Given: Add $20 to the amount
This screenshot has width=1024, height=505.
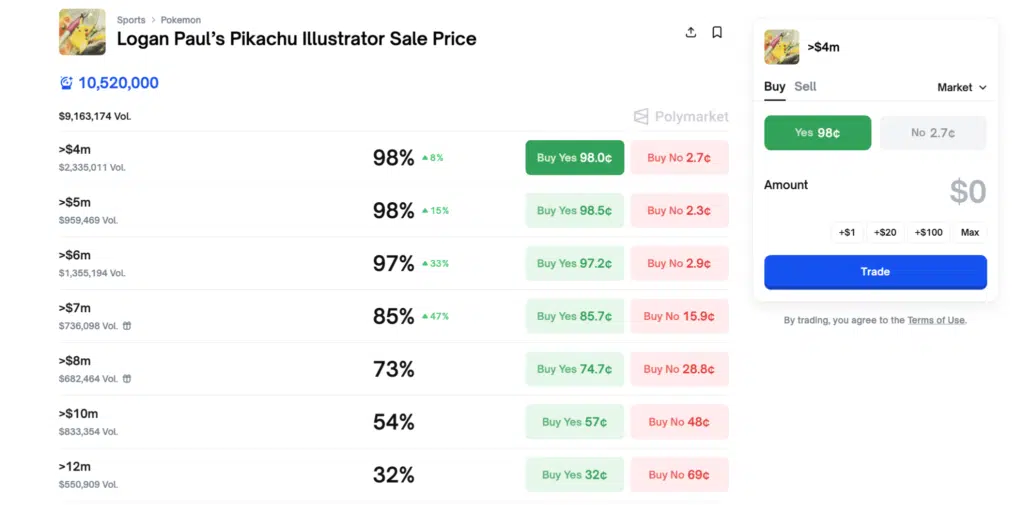Looking at the screenshot, I should click(884, 232).
